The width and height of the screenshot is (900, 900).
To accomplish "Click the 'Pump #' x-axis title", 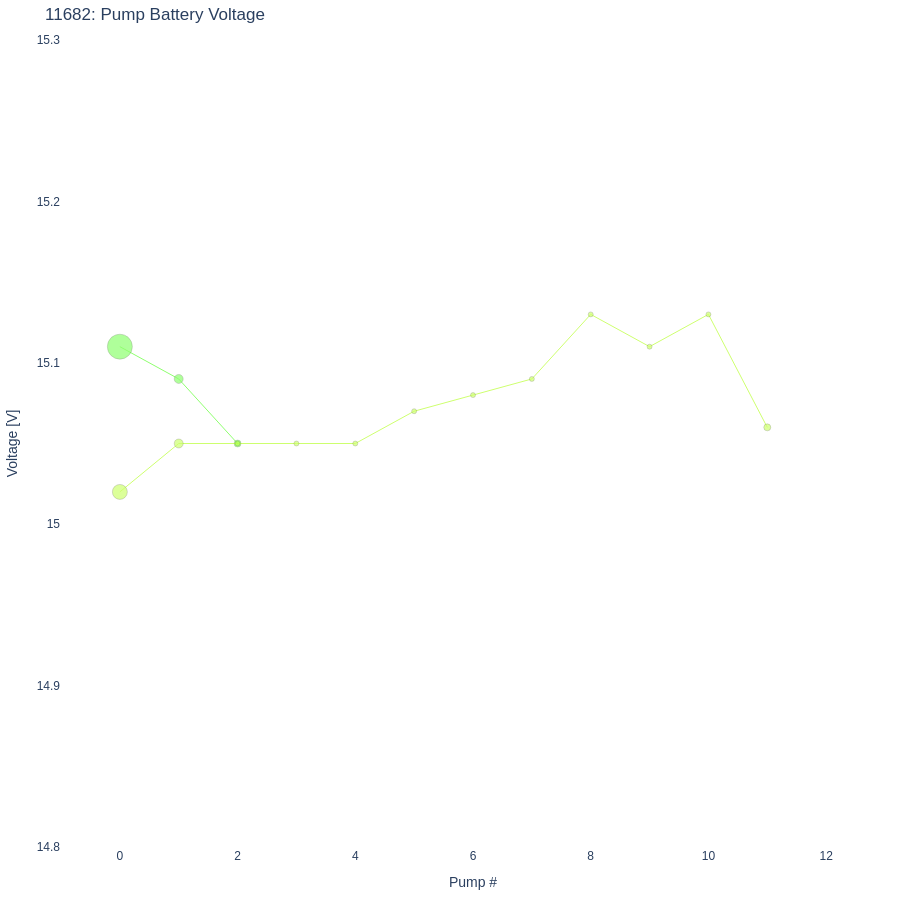I will tap(473, 882).
